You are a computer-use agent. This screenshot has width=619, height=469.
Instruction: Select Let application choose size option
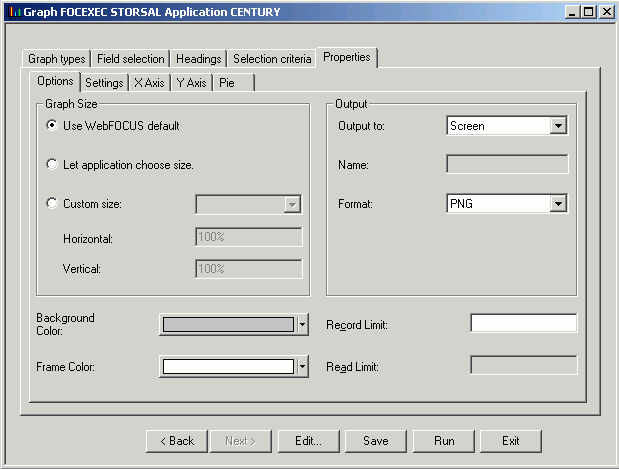coord(52,164)
